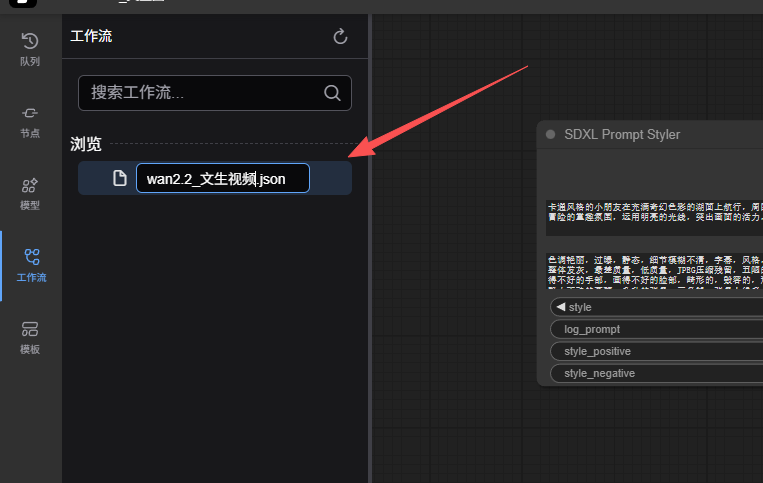Click the positive prompt text box in node
This screenshot has width=763, height=483.
tap(655, 216)
